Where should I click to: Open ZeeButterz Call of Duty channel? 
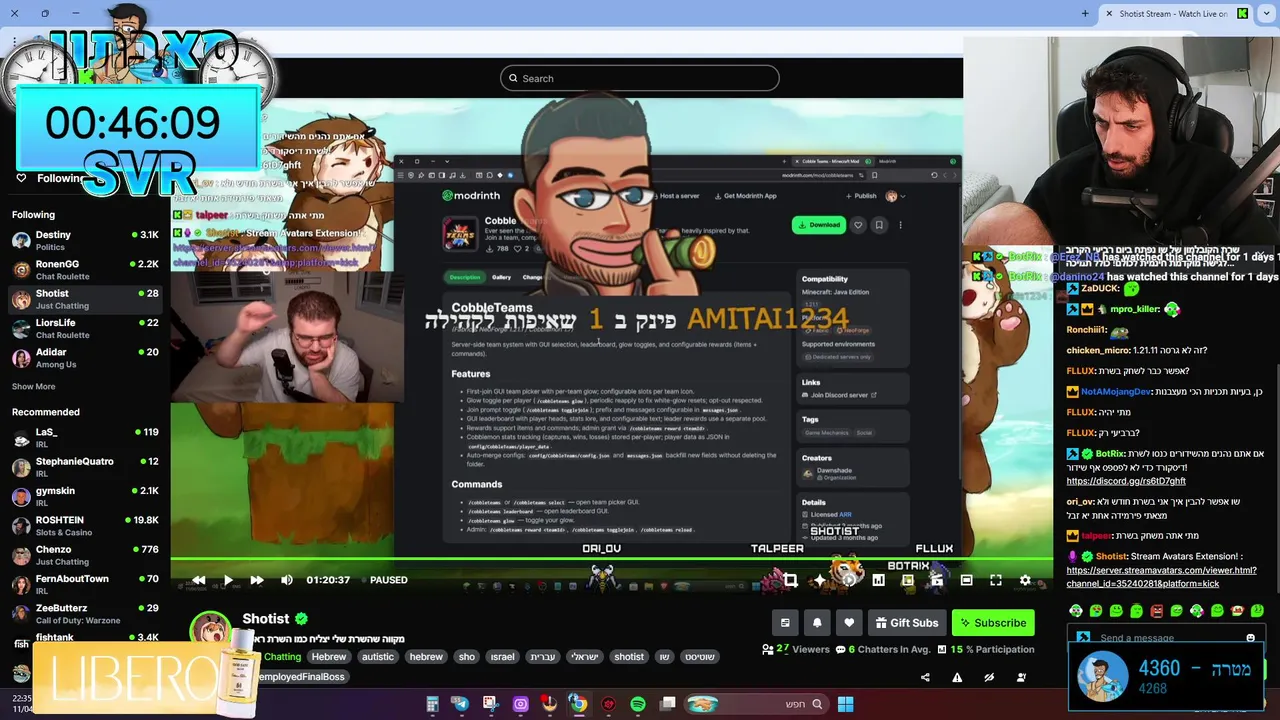click(85, 613)
